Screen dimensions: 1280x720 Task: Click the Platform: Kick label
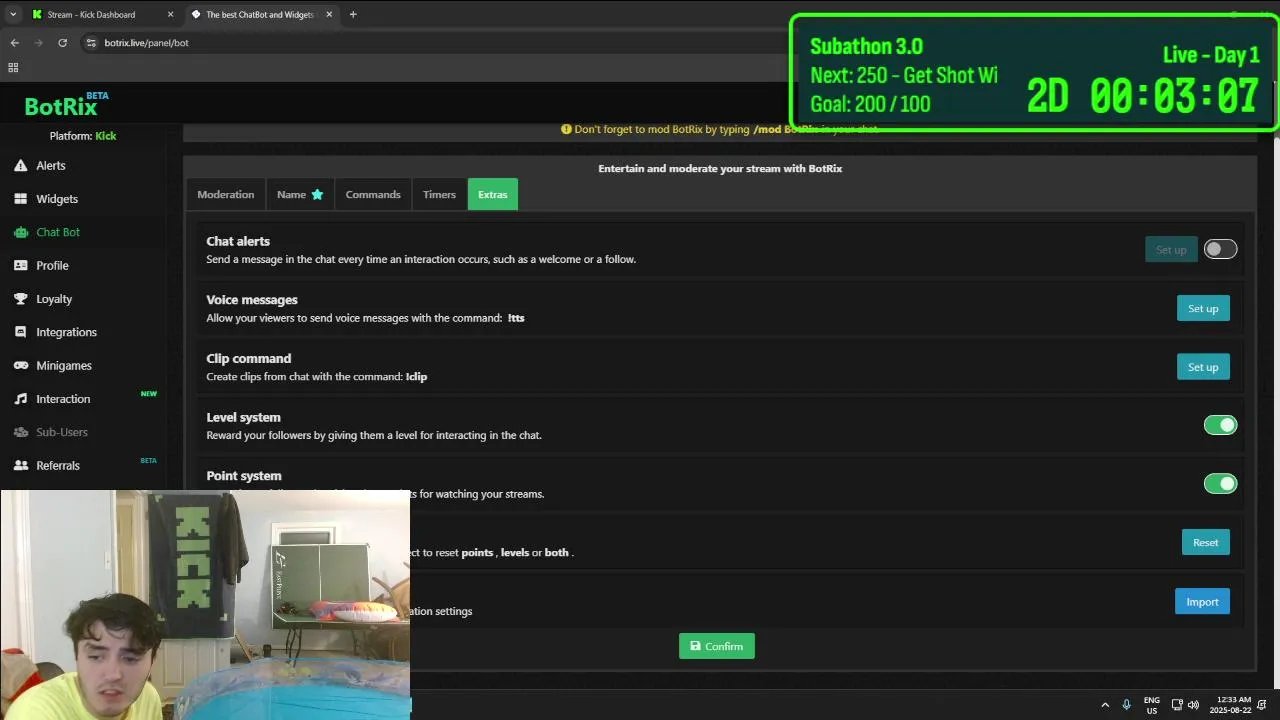pyautogui.click(x=83, y=136)
